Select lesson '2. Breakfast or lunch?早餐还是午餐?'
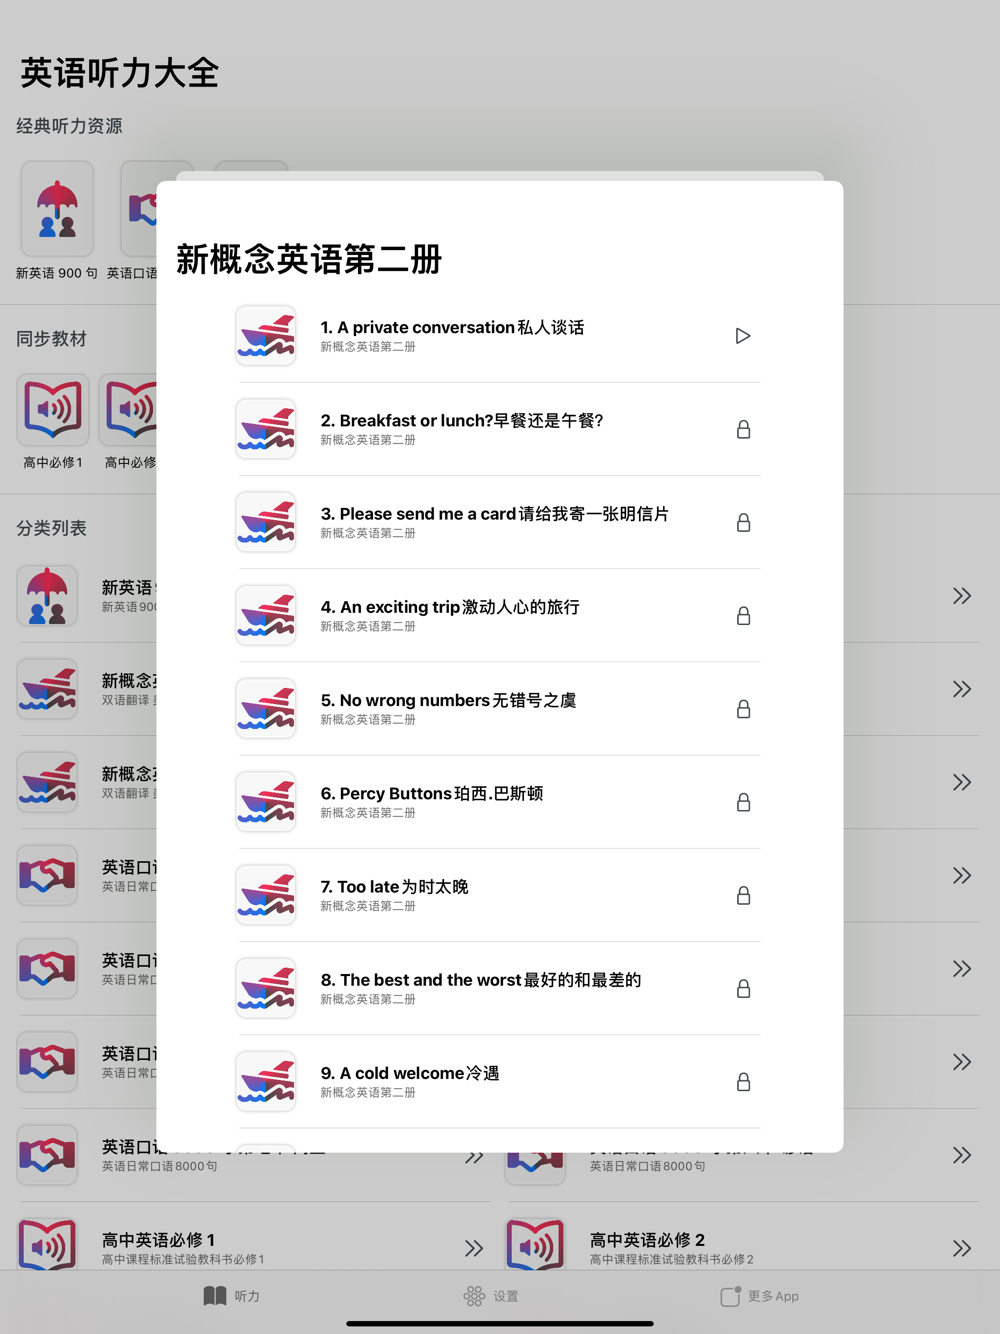Viewport: 1000px width, 1334px height. pyautogui.click(x=462, y=420)
